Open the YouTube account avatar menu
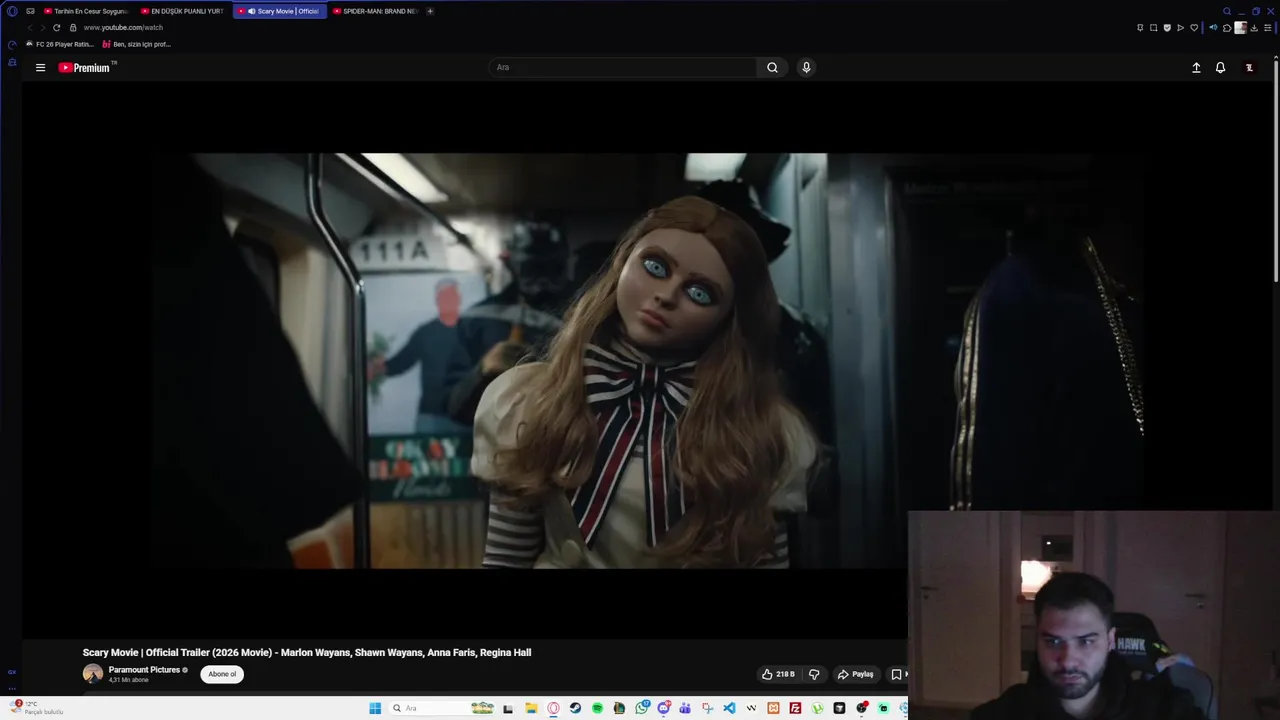The height and width of the screenshot is (720, 1280). (x=1249, y=67)
